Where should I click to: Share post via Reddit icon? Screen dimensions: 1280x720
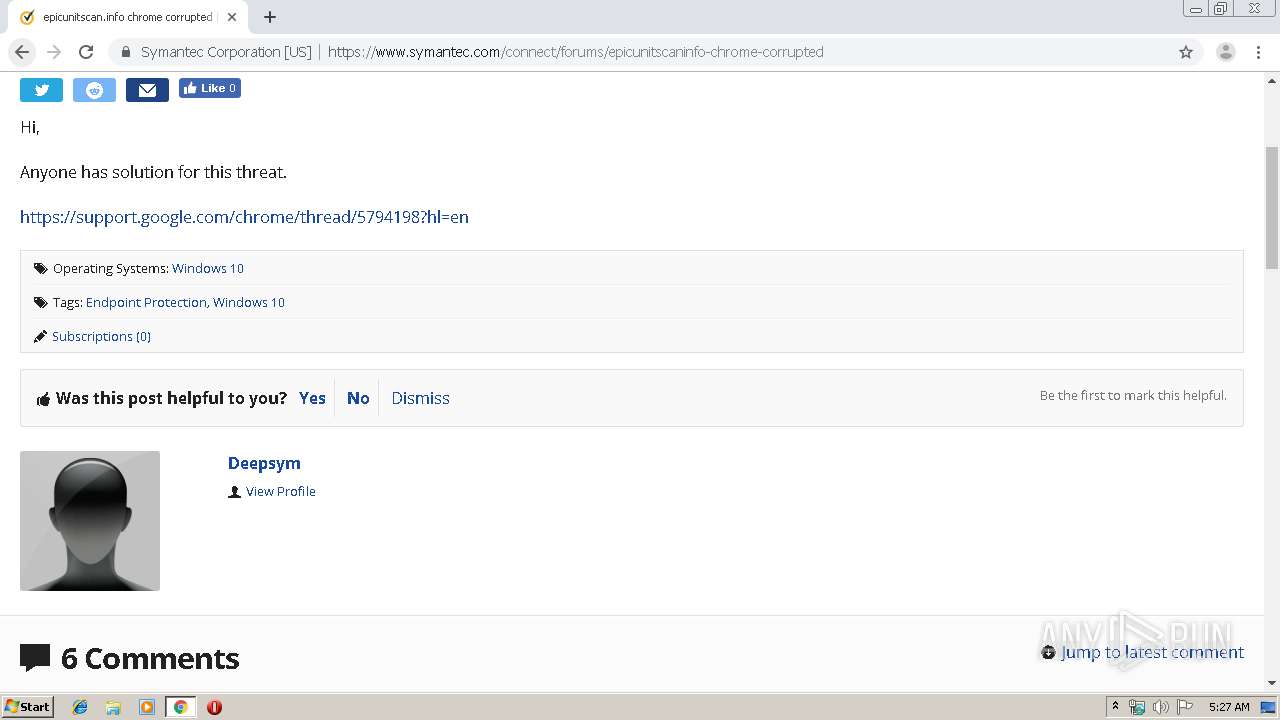coord(94,90)
